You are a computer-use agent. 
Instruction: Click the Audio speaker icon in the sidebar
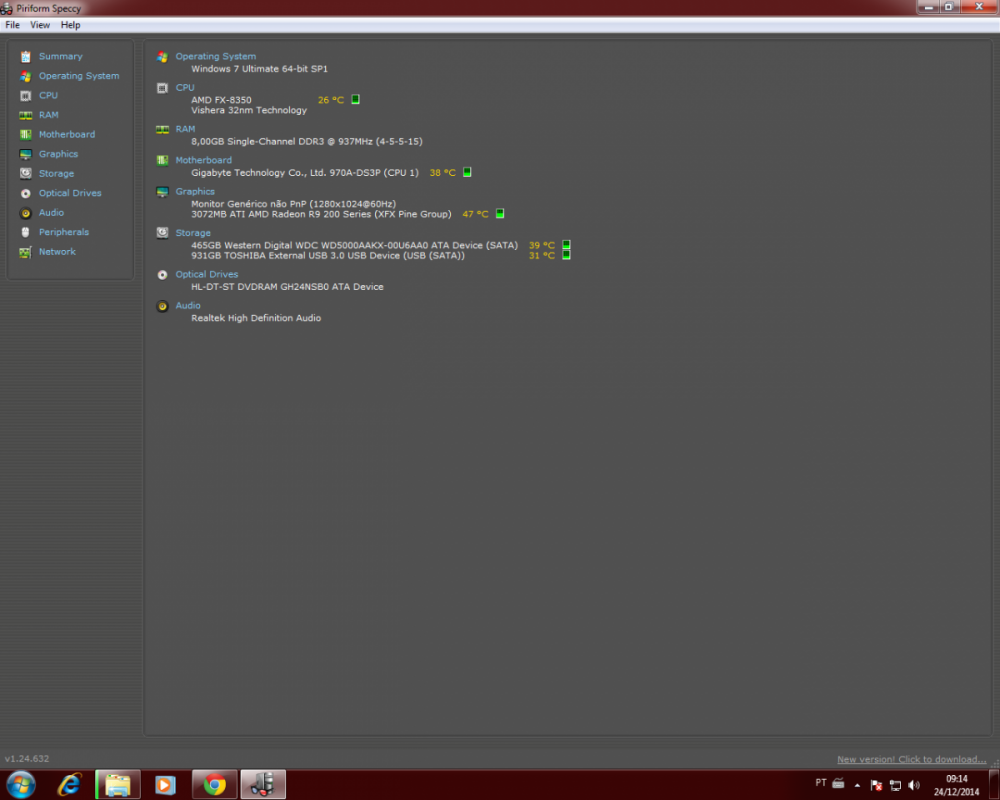[x=26, y=213]
